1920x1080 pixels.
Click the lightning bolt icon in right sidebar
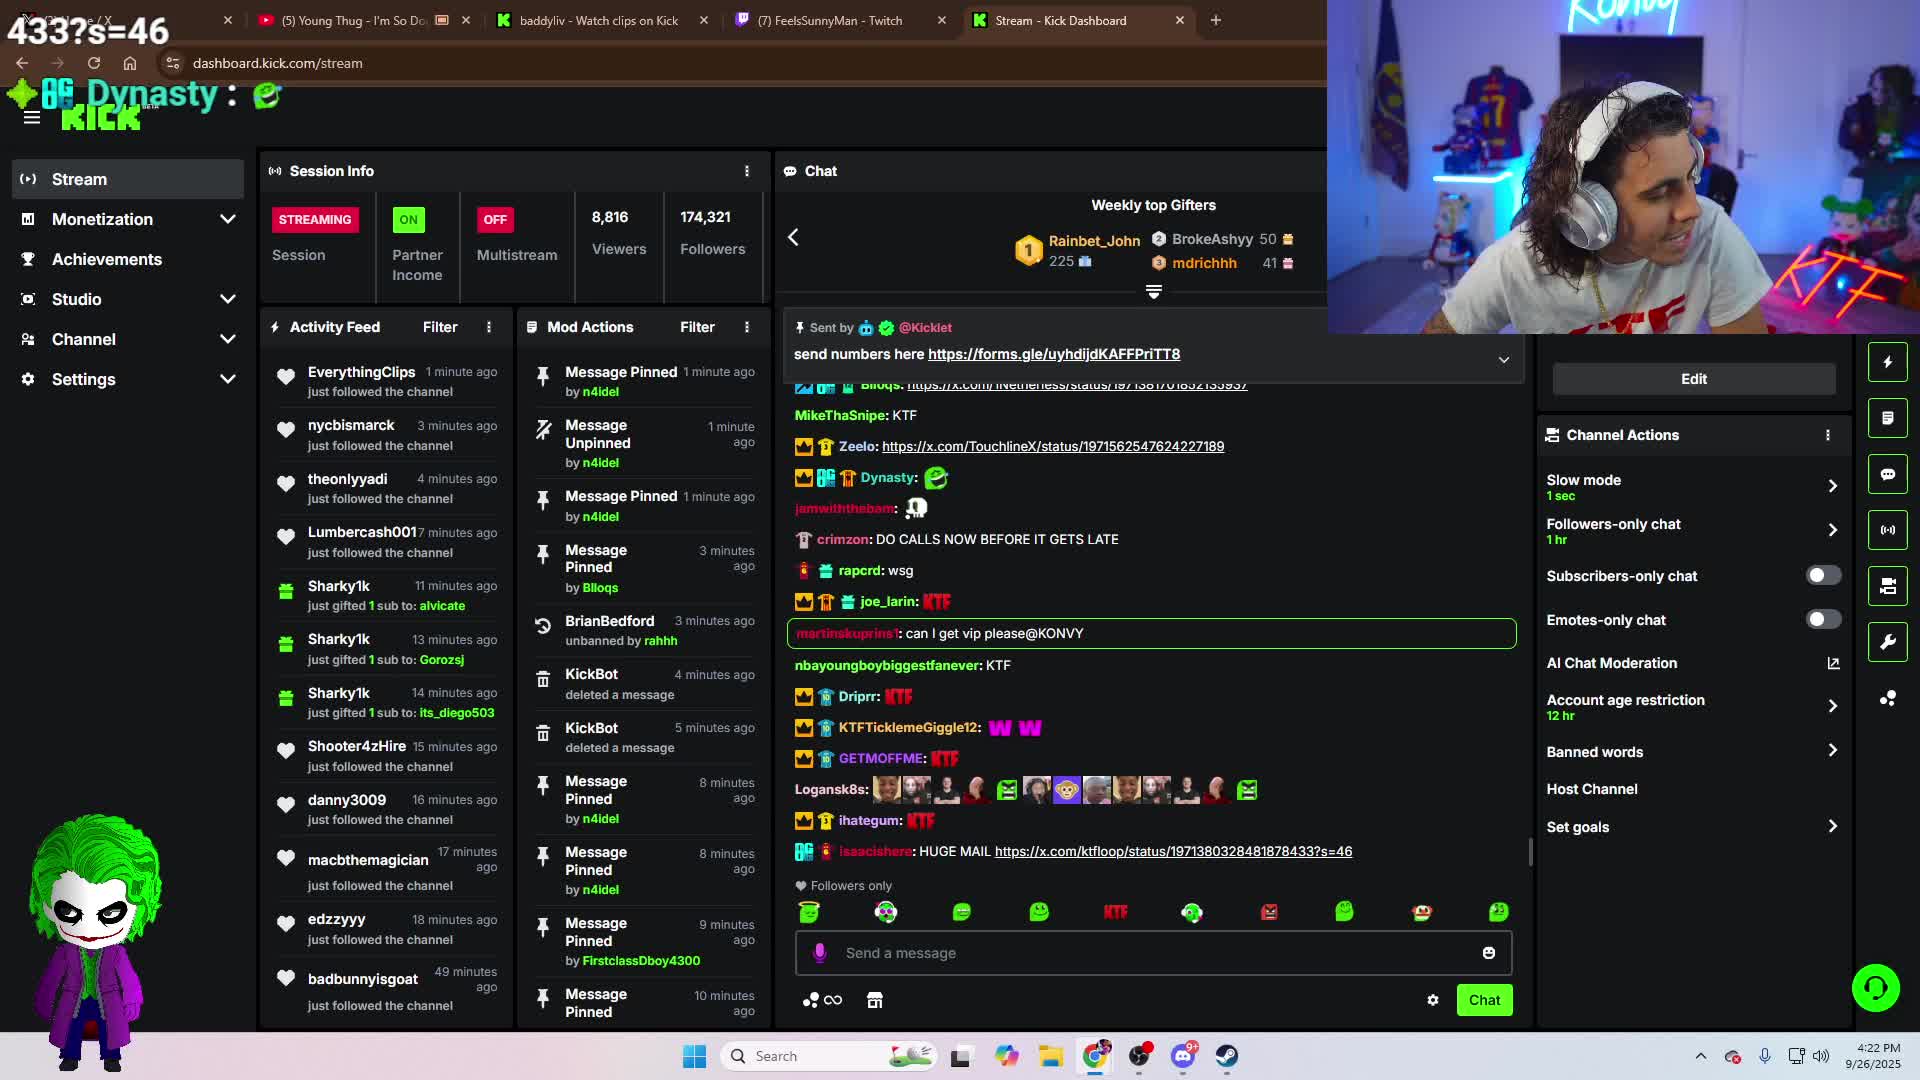point(1887,362)
